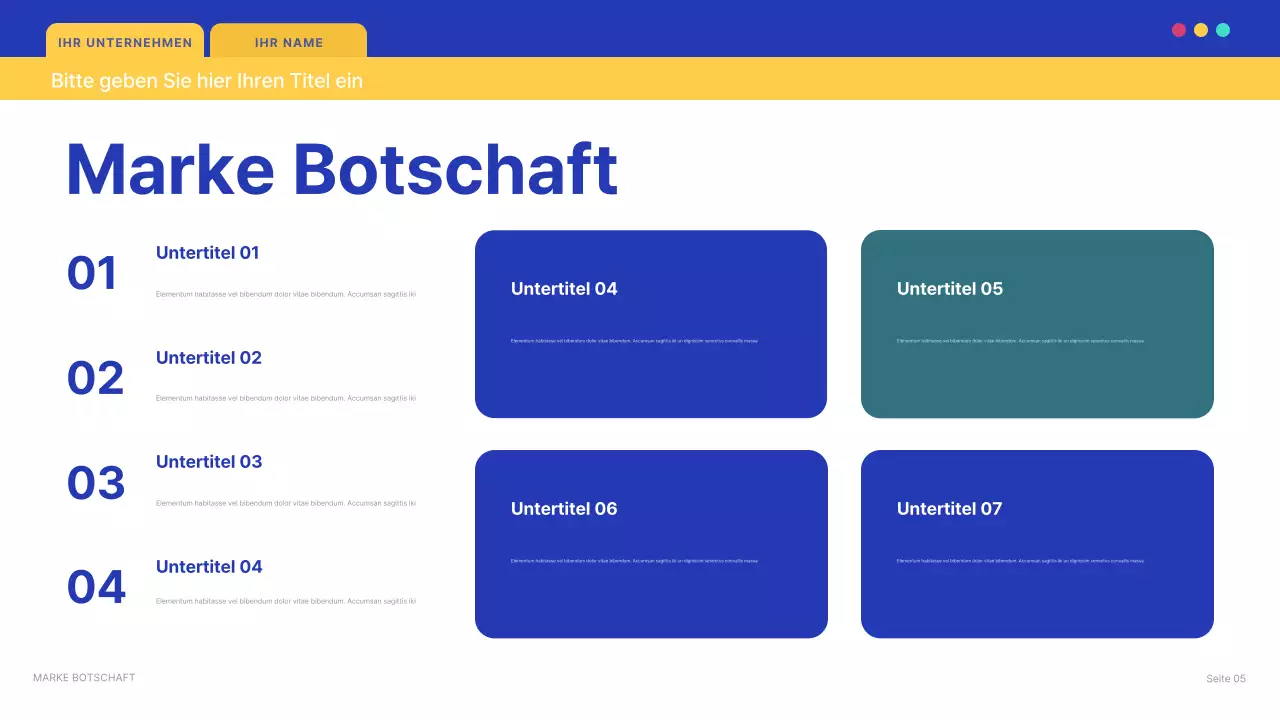Click the pink dot in top corner
The height and width of the screenshot is (720, 1280).
(x=1179, y=30)
